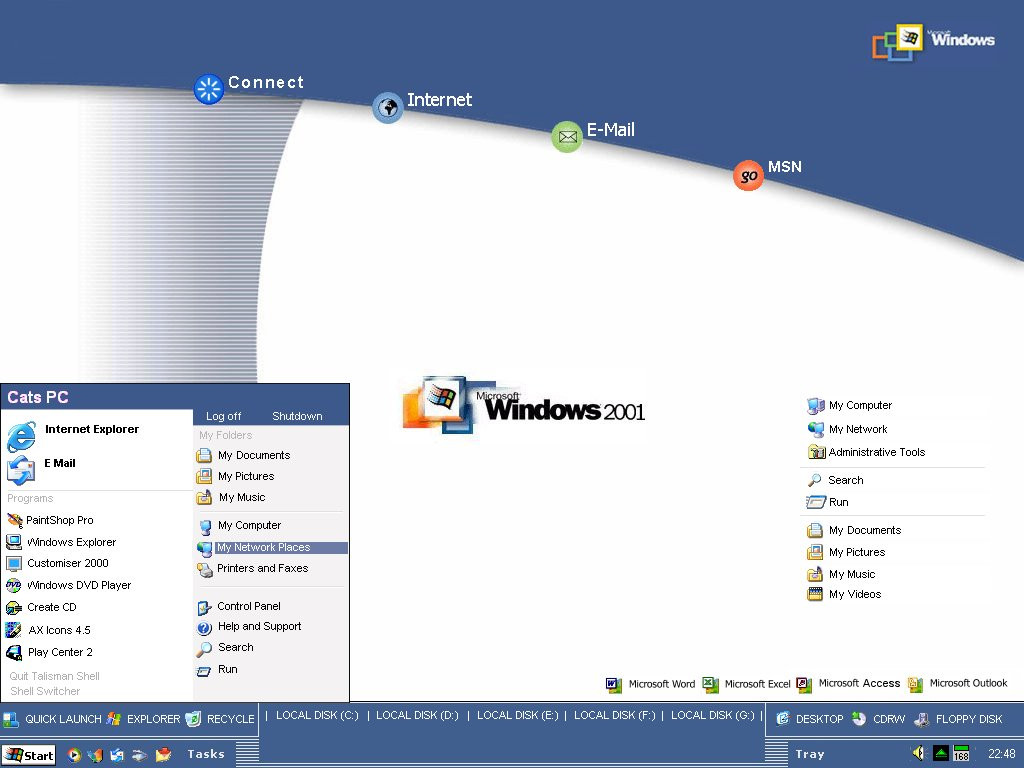Open Control Panel from start menu

coord(239,607)
